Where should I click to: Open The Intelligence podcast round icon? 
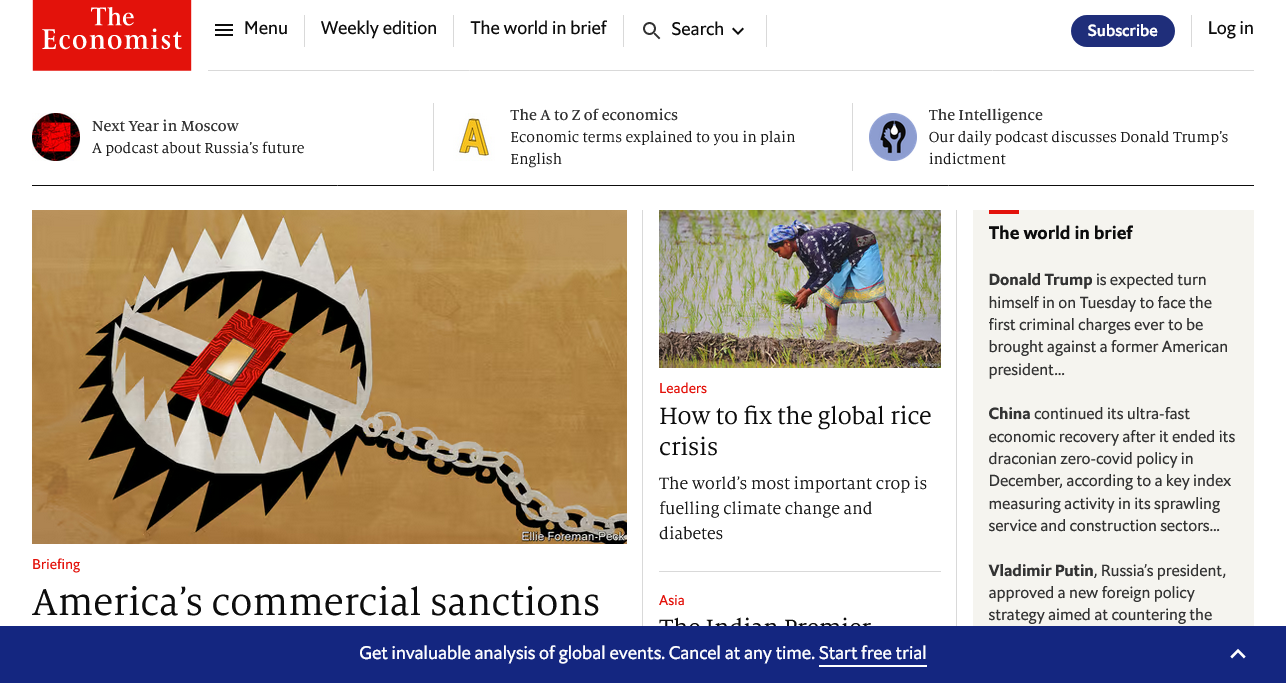click(x=893, y=137)
